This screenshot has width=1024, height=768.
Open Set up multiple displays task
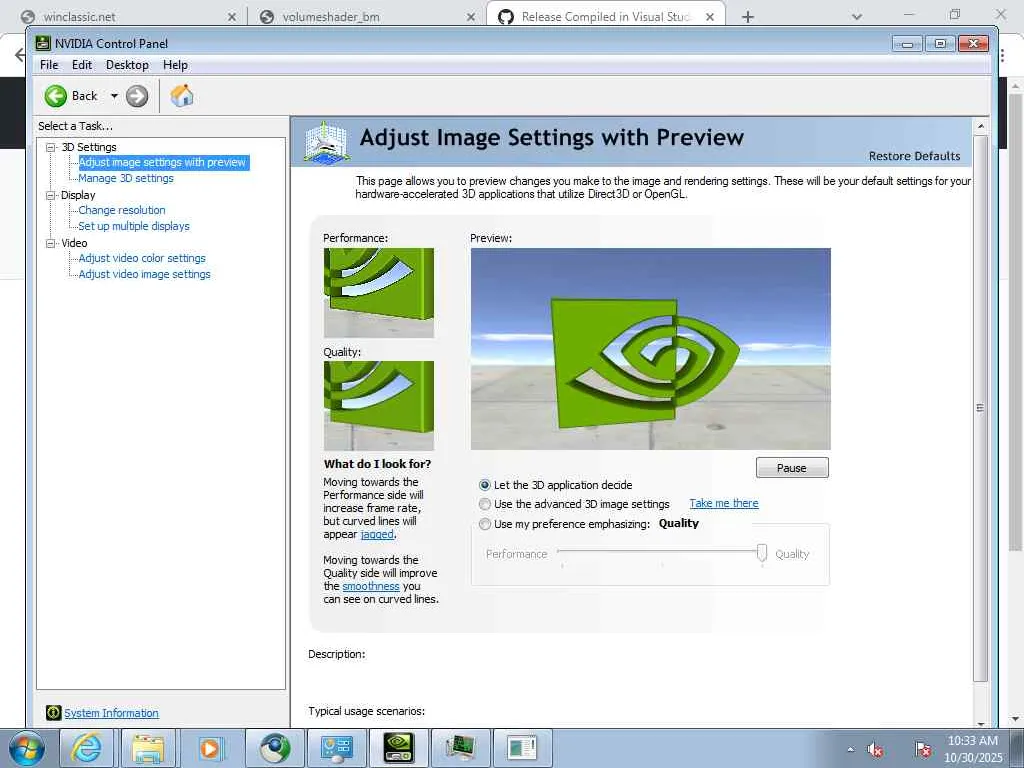click(x=134, y=226)
